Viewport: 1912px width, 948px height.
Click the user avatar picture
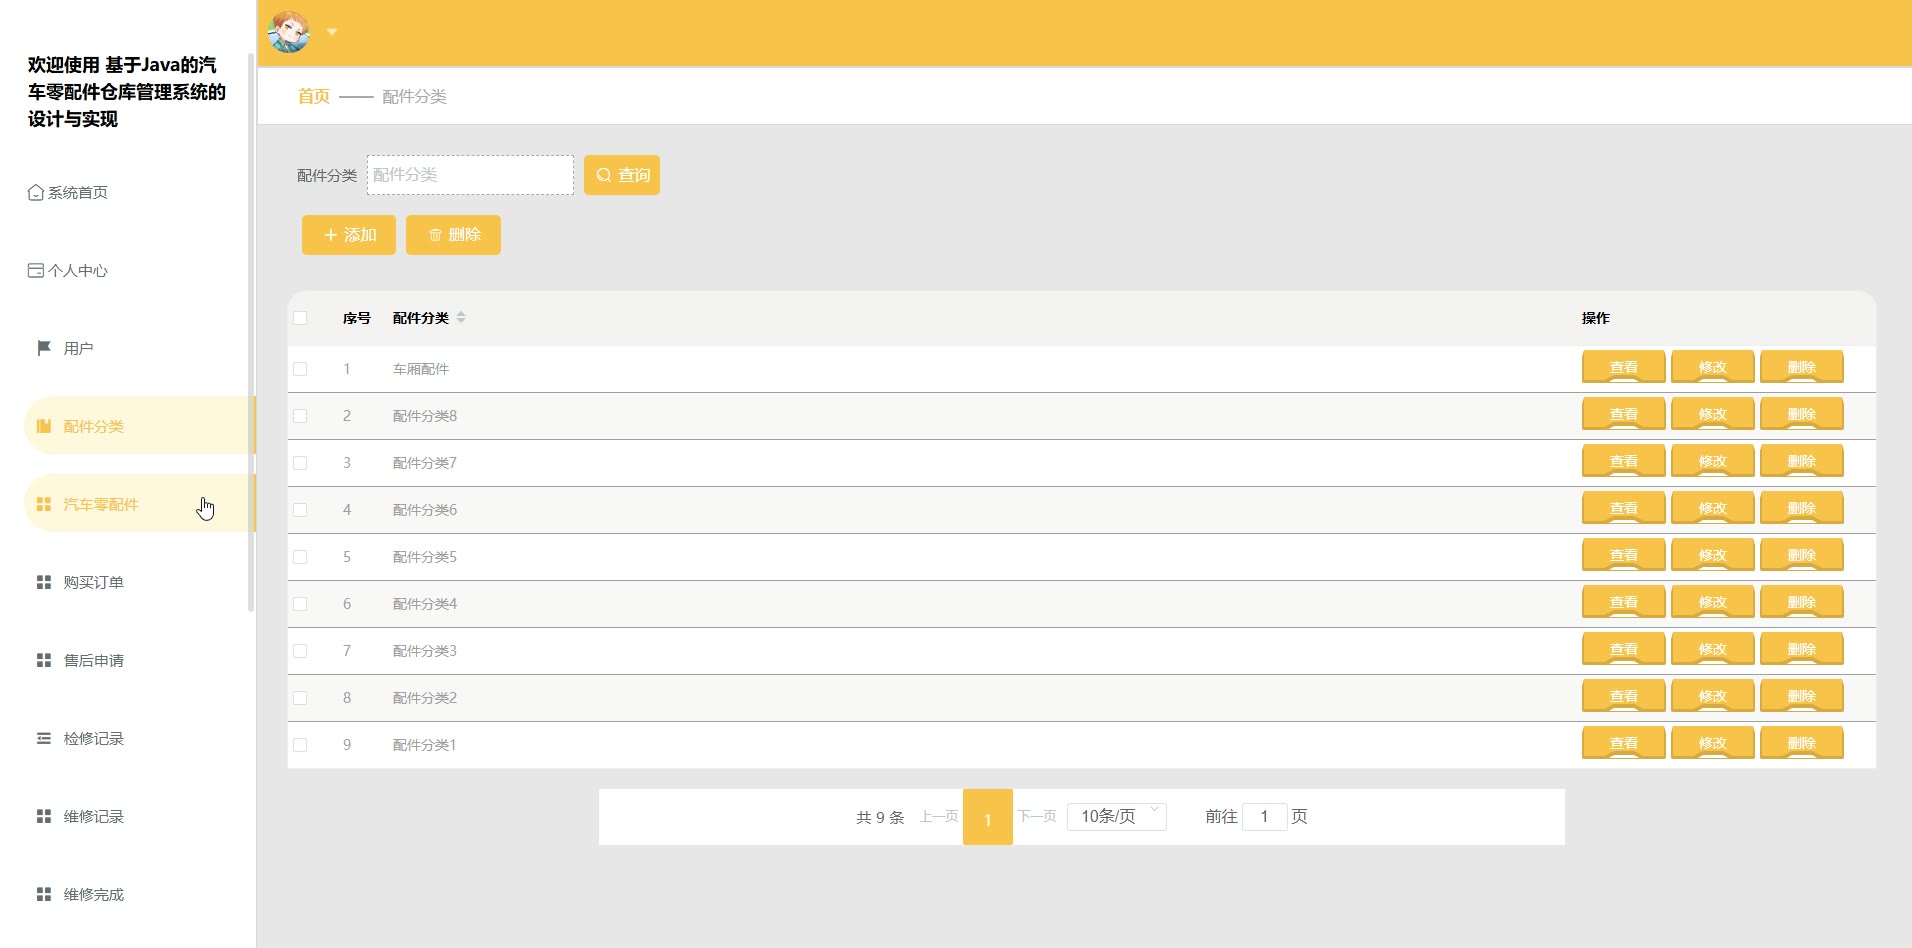289,32
